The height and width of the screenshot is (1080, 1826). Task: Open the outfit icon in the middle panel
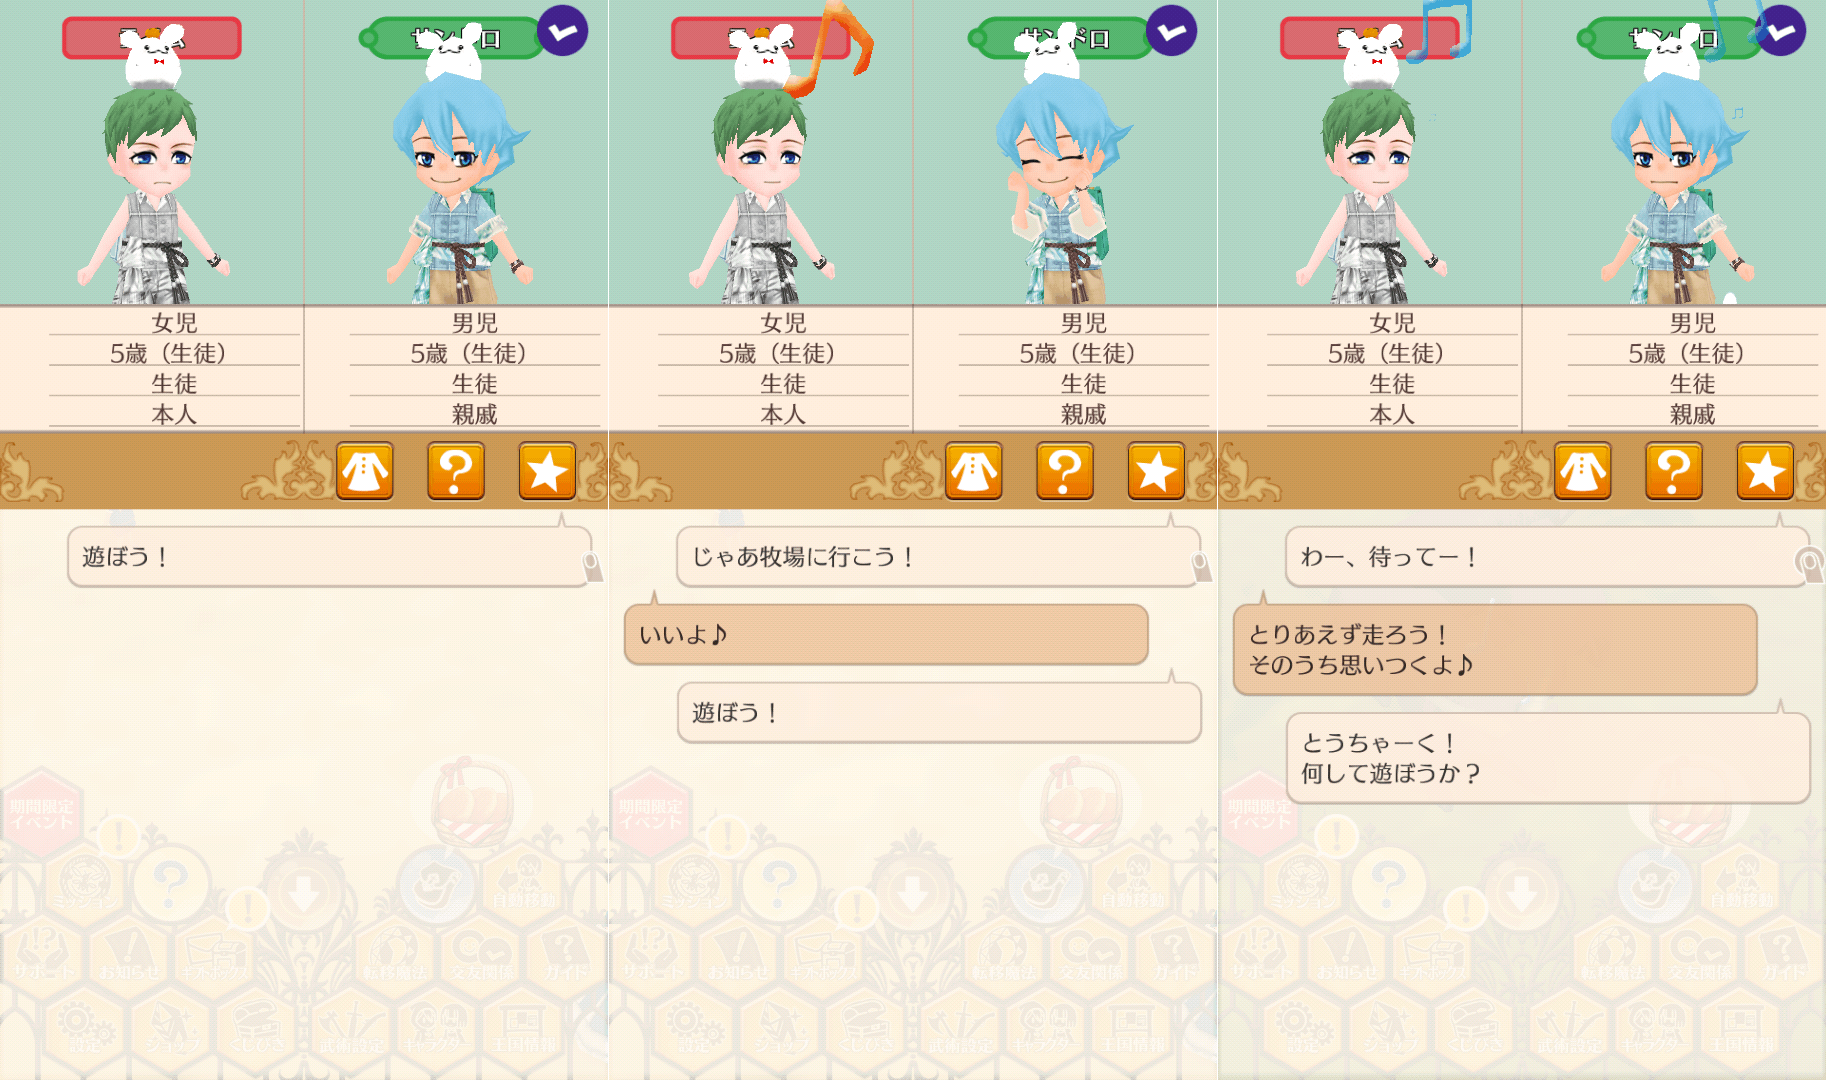point(974,471)
